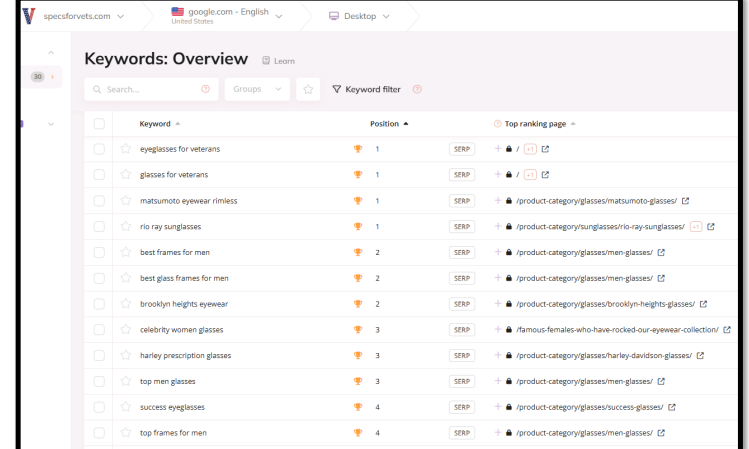Click the help icon next to Keyword filter
Viewport: 749px width, 449px height.
tap(417, 89)
